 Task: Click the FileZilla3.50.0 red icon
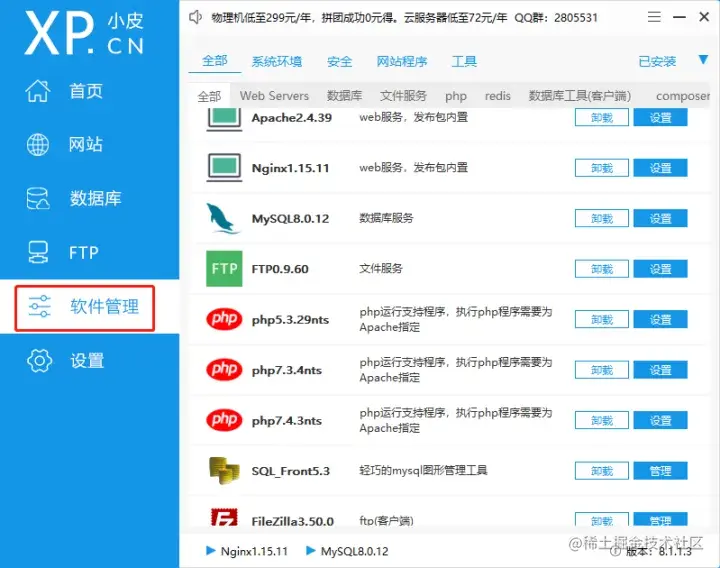pos(224,517)
